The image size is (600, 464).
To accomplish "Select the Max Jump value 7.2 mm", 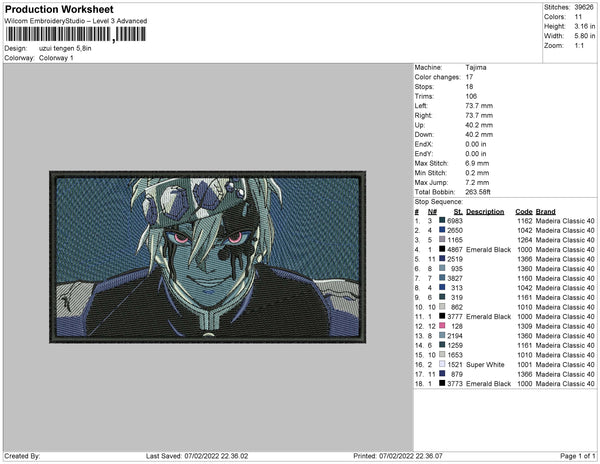I will coord(477,182).
